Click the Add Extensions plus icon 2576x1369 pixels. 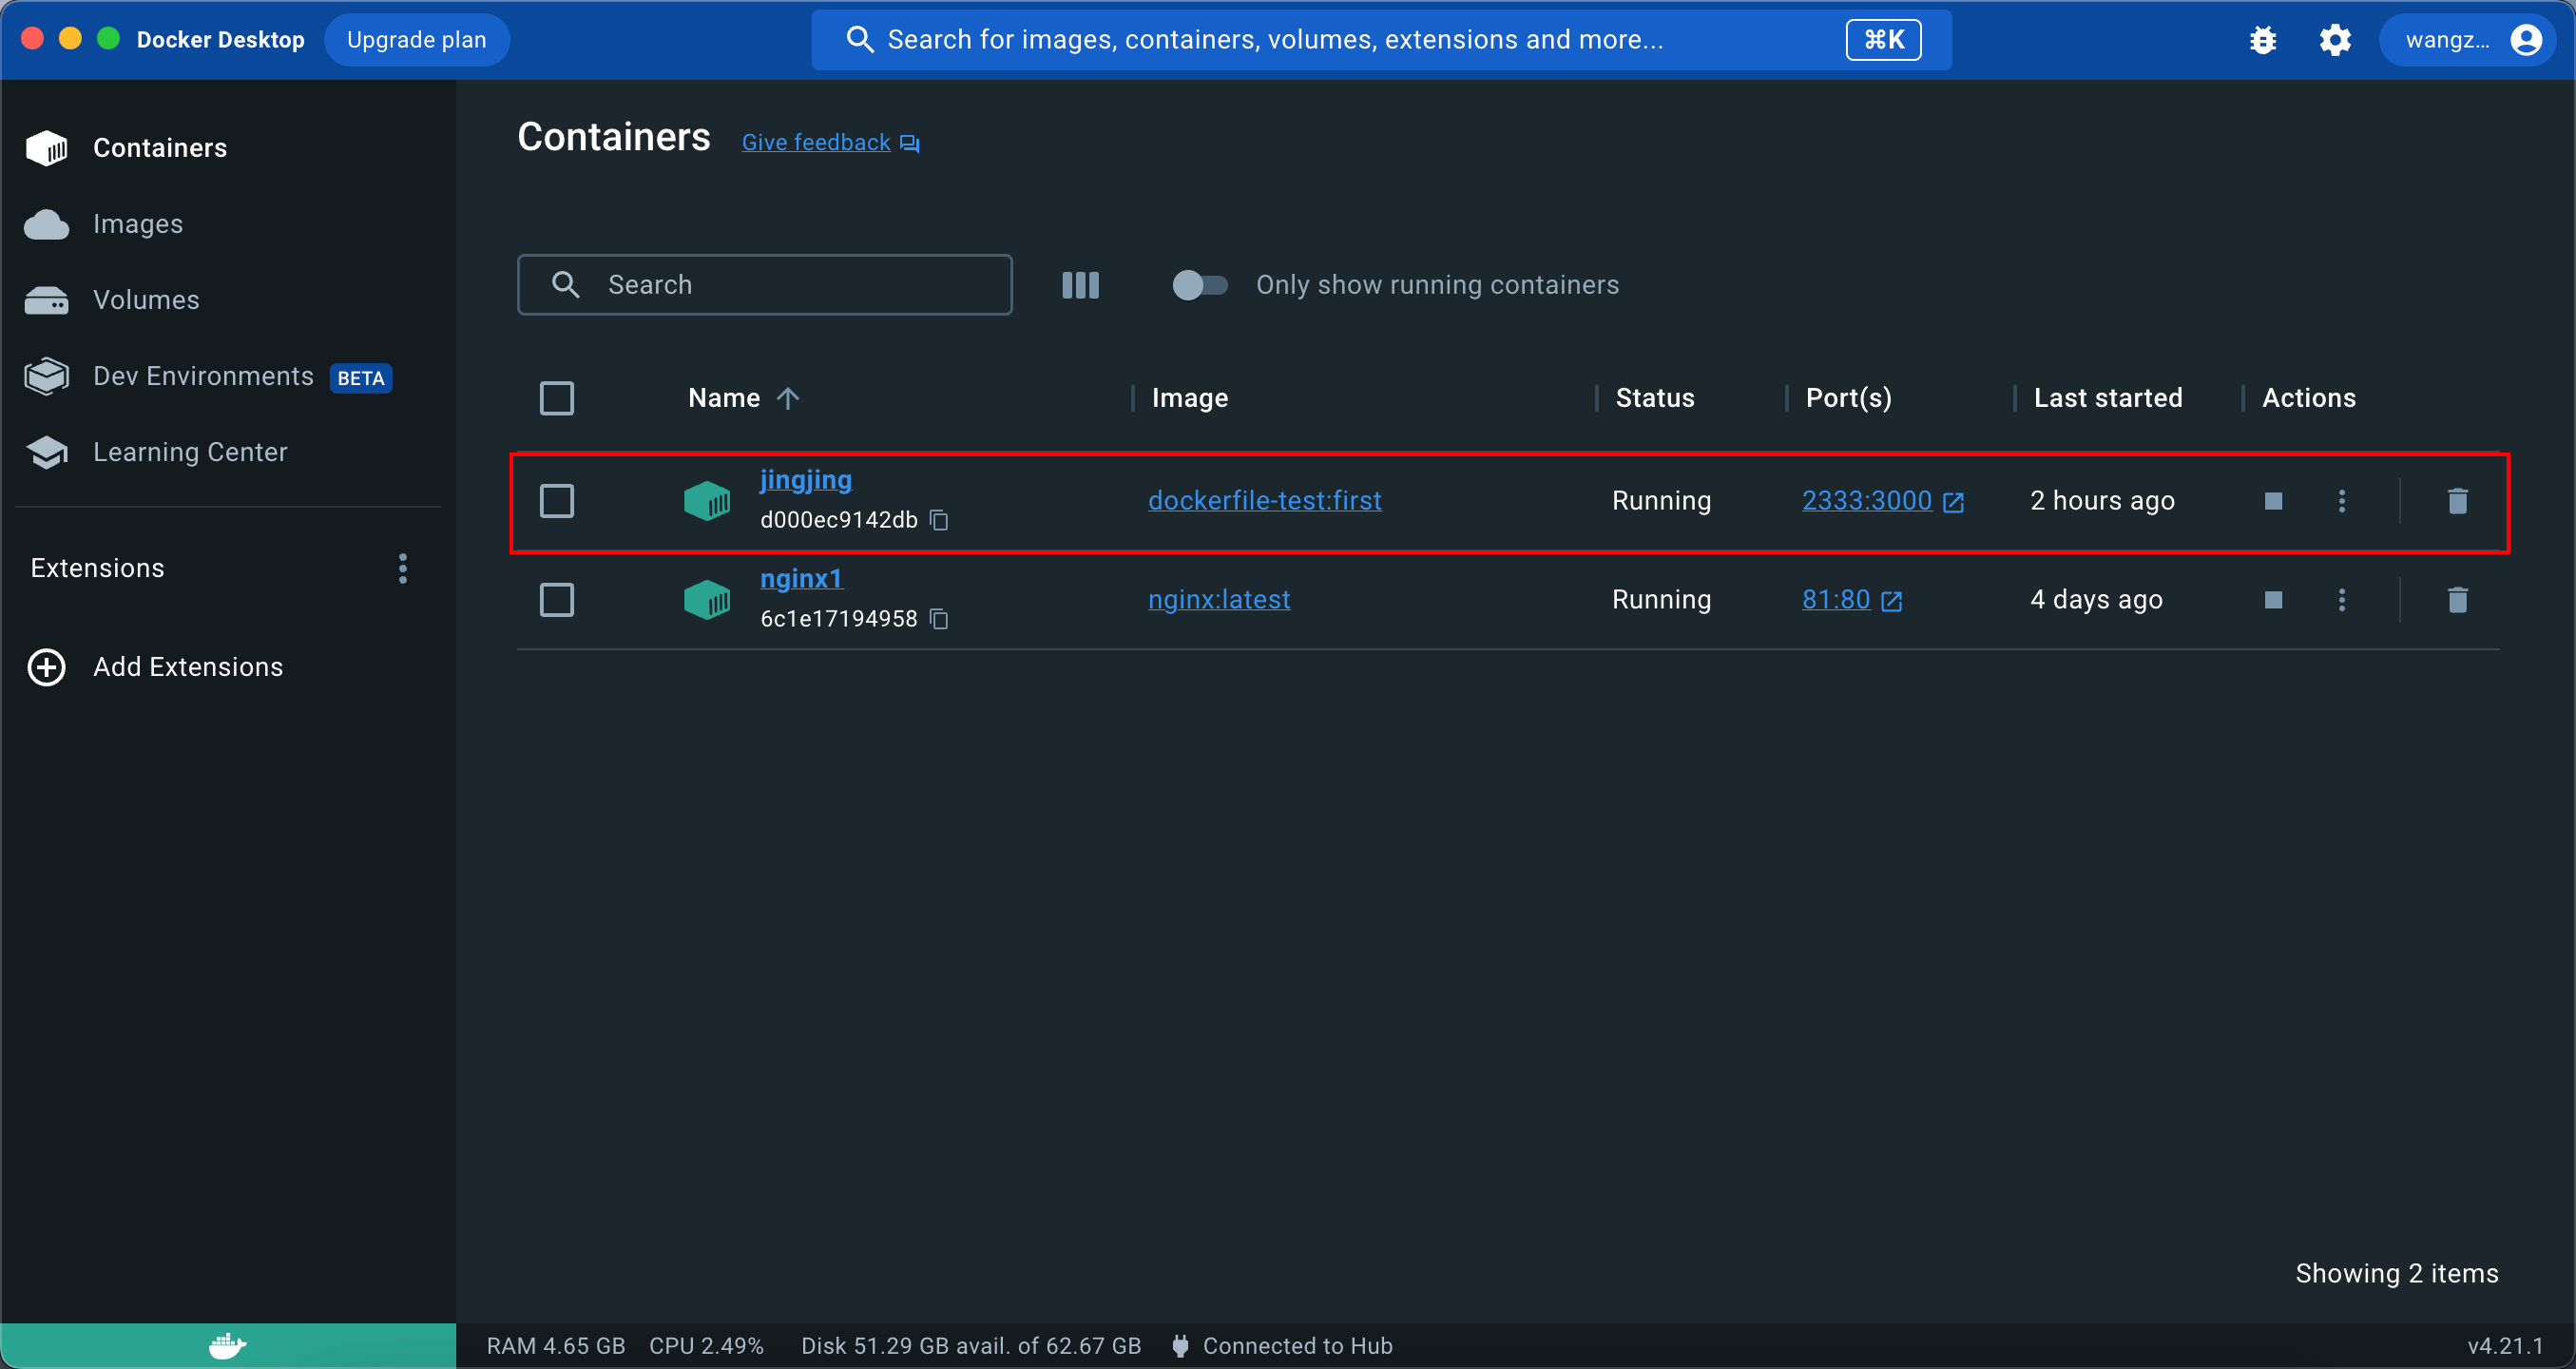tap(47, 667)
